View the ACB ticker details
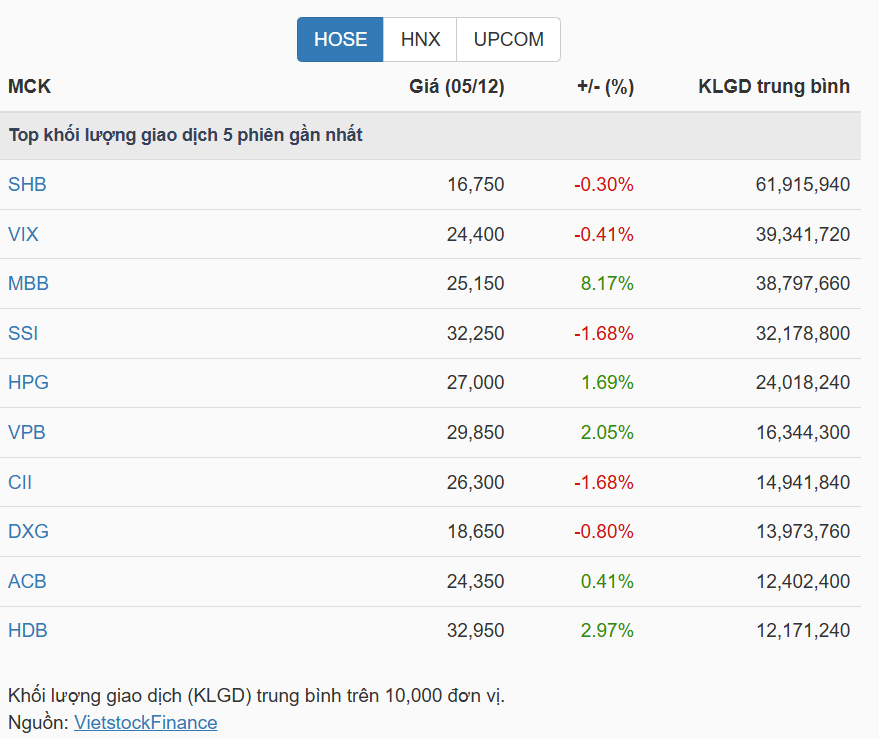Screen dimensions: 879x739 click(x=27, y=581)
